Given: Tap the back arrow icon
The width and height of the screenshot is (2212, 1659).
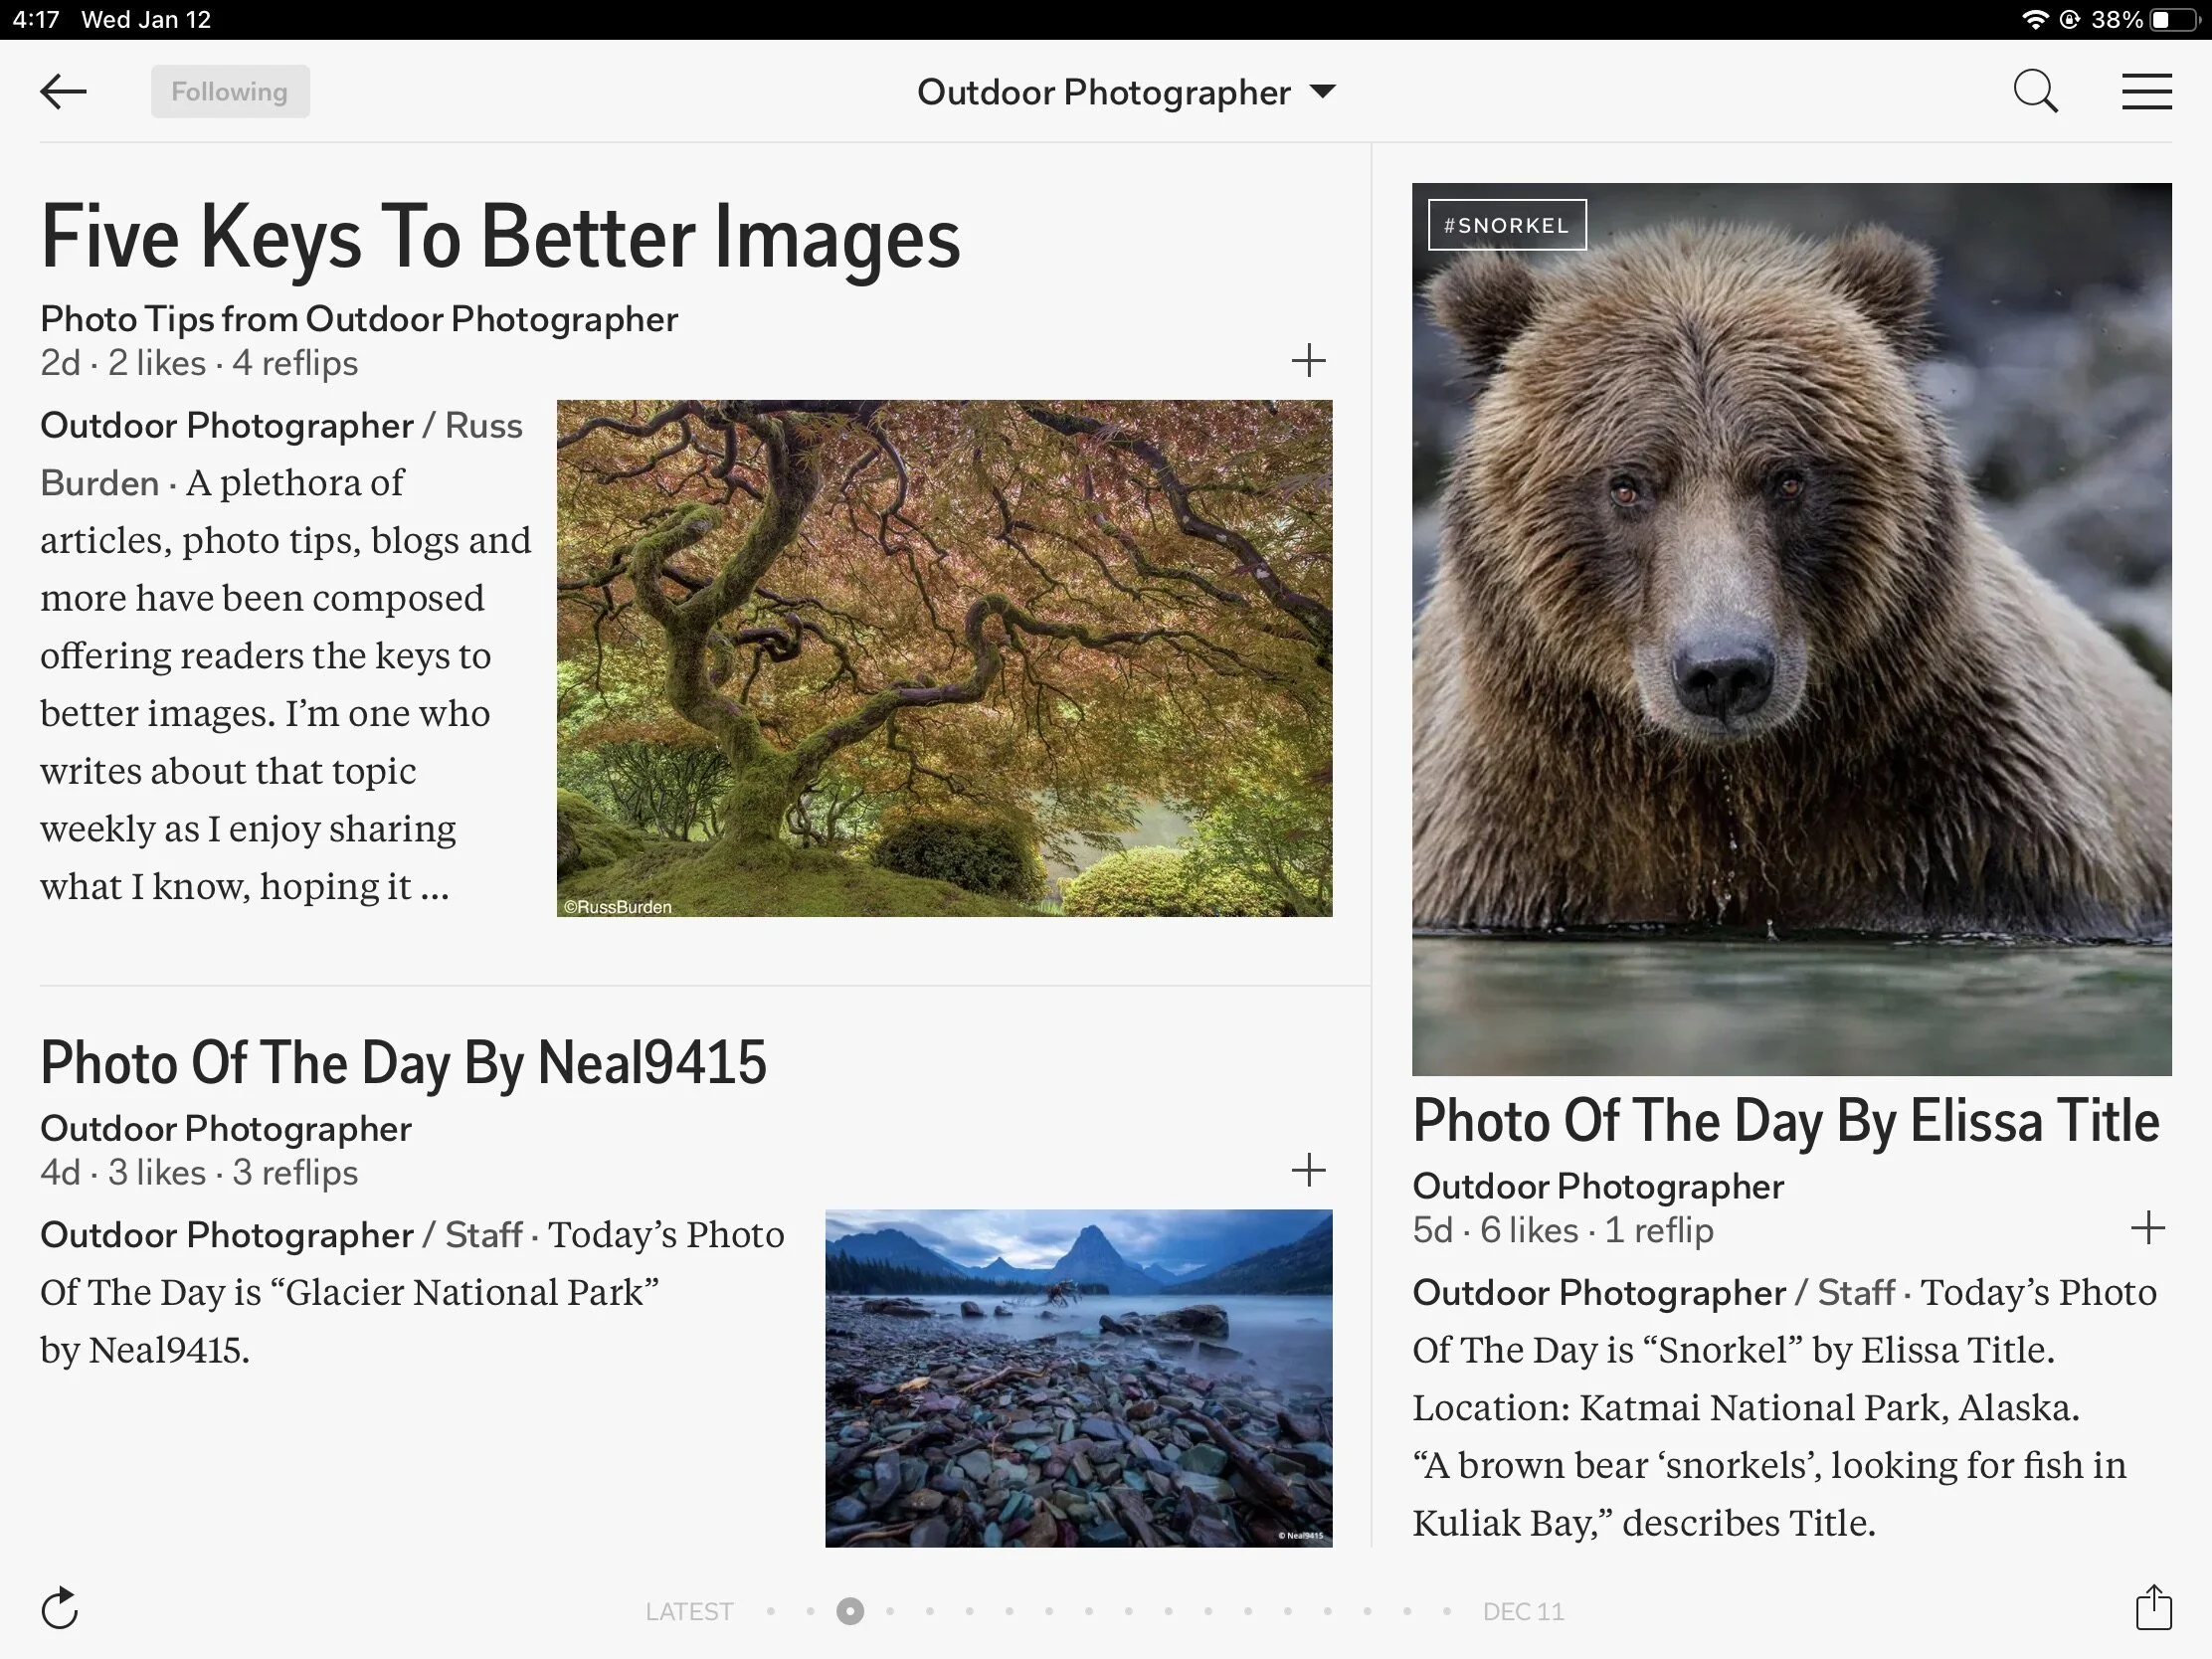Looking at the screenshot, I should point(63,91).
